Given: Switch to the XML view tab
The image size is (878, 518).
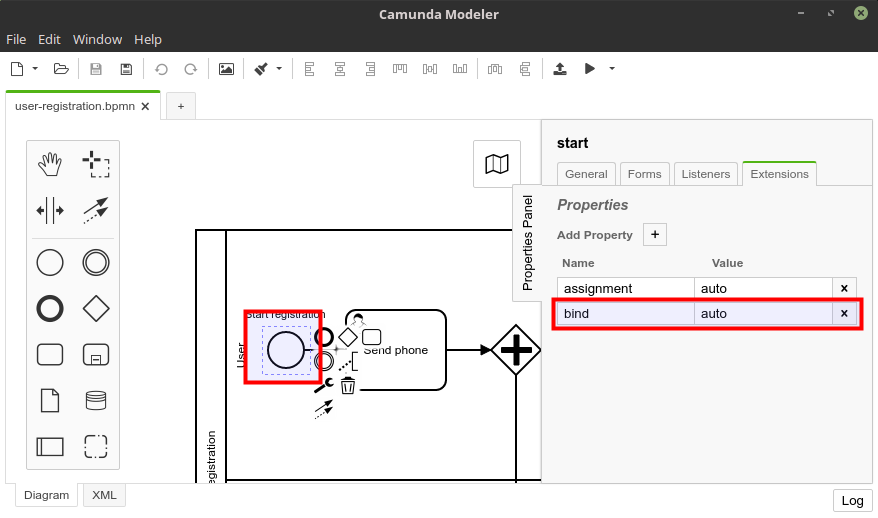Looking at the screenshot, I should tap(104, 495).
